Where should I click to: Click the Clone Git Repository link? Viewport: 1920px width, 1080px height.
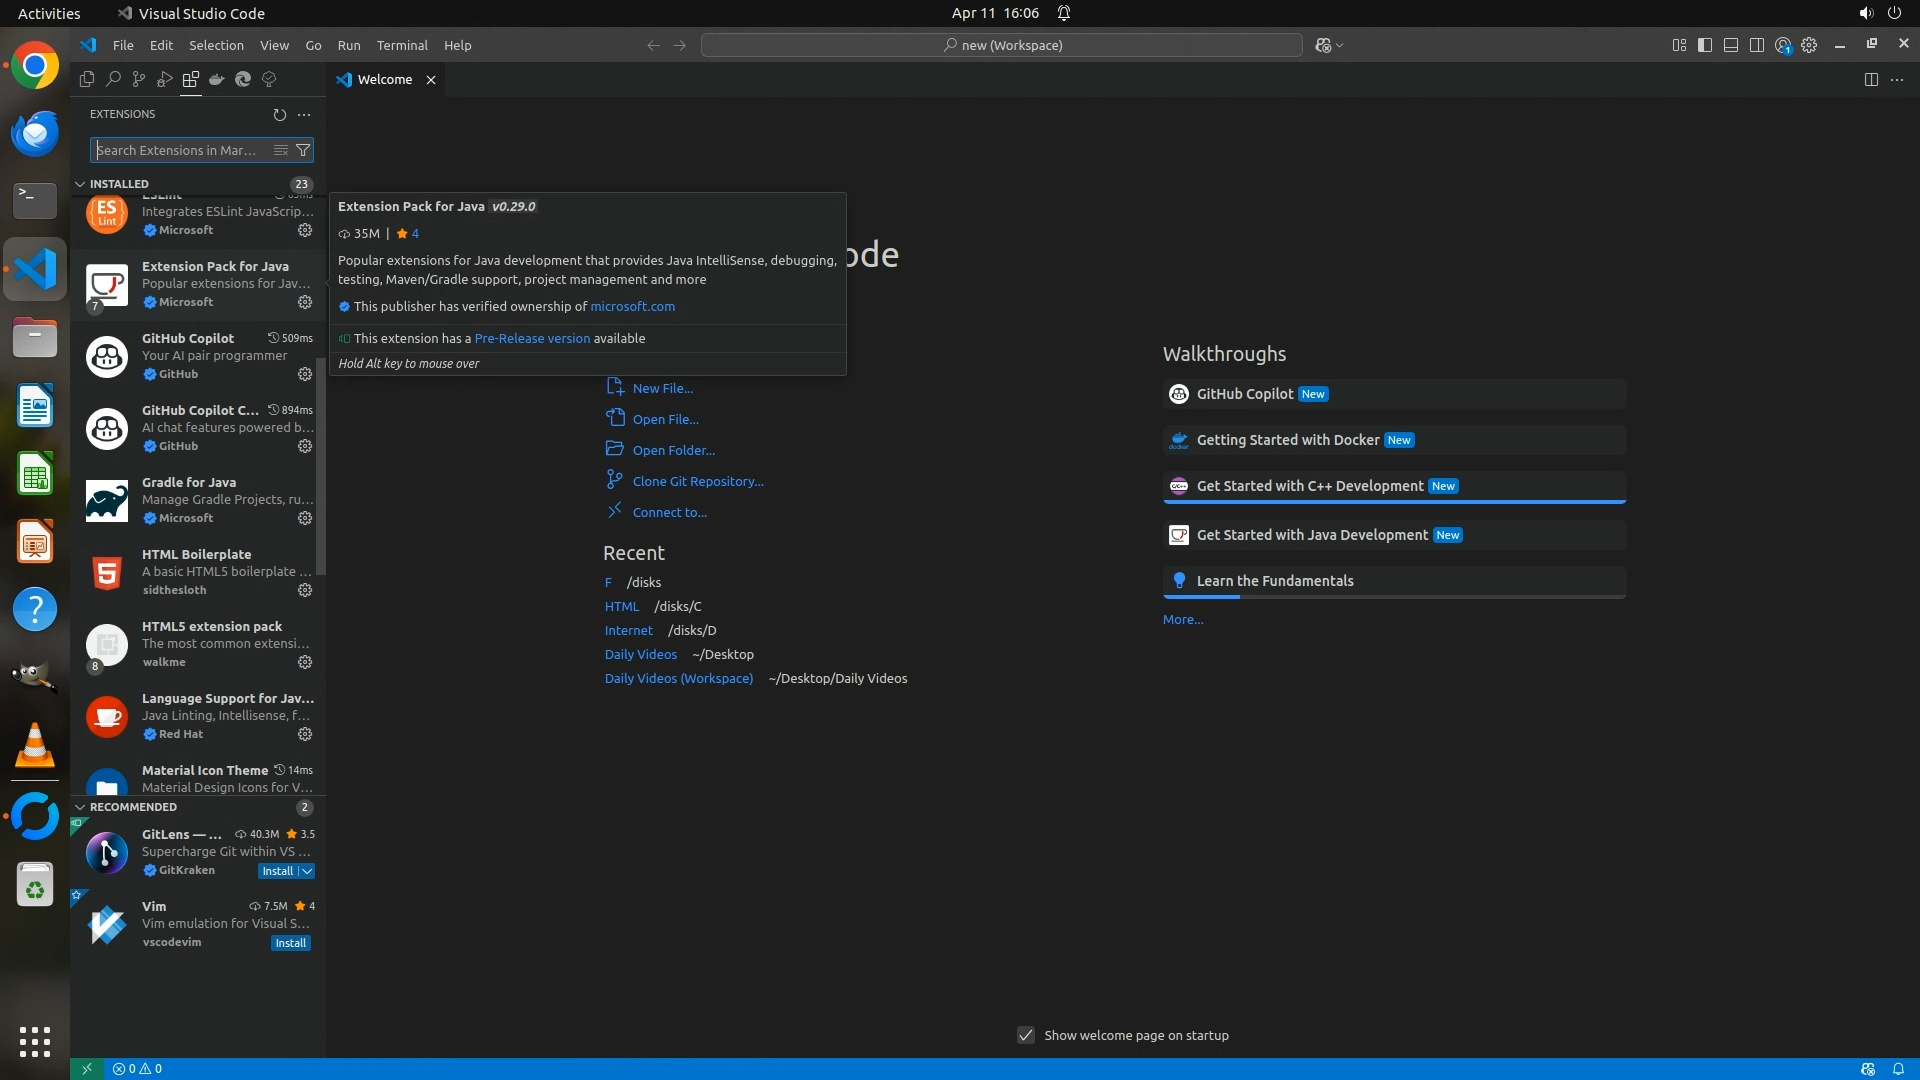coord(697,481)
